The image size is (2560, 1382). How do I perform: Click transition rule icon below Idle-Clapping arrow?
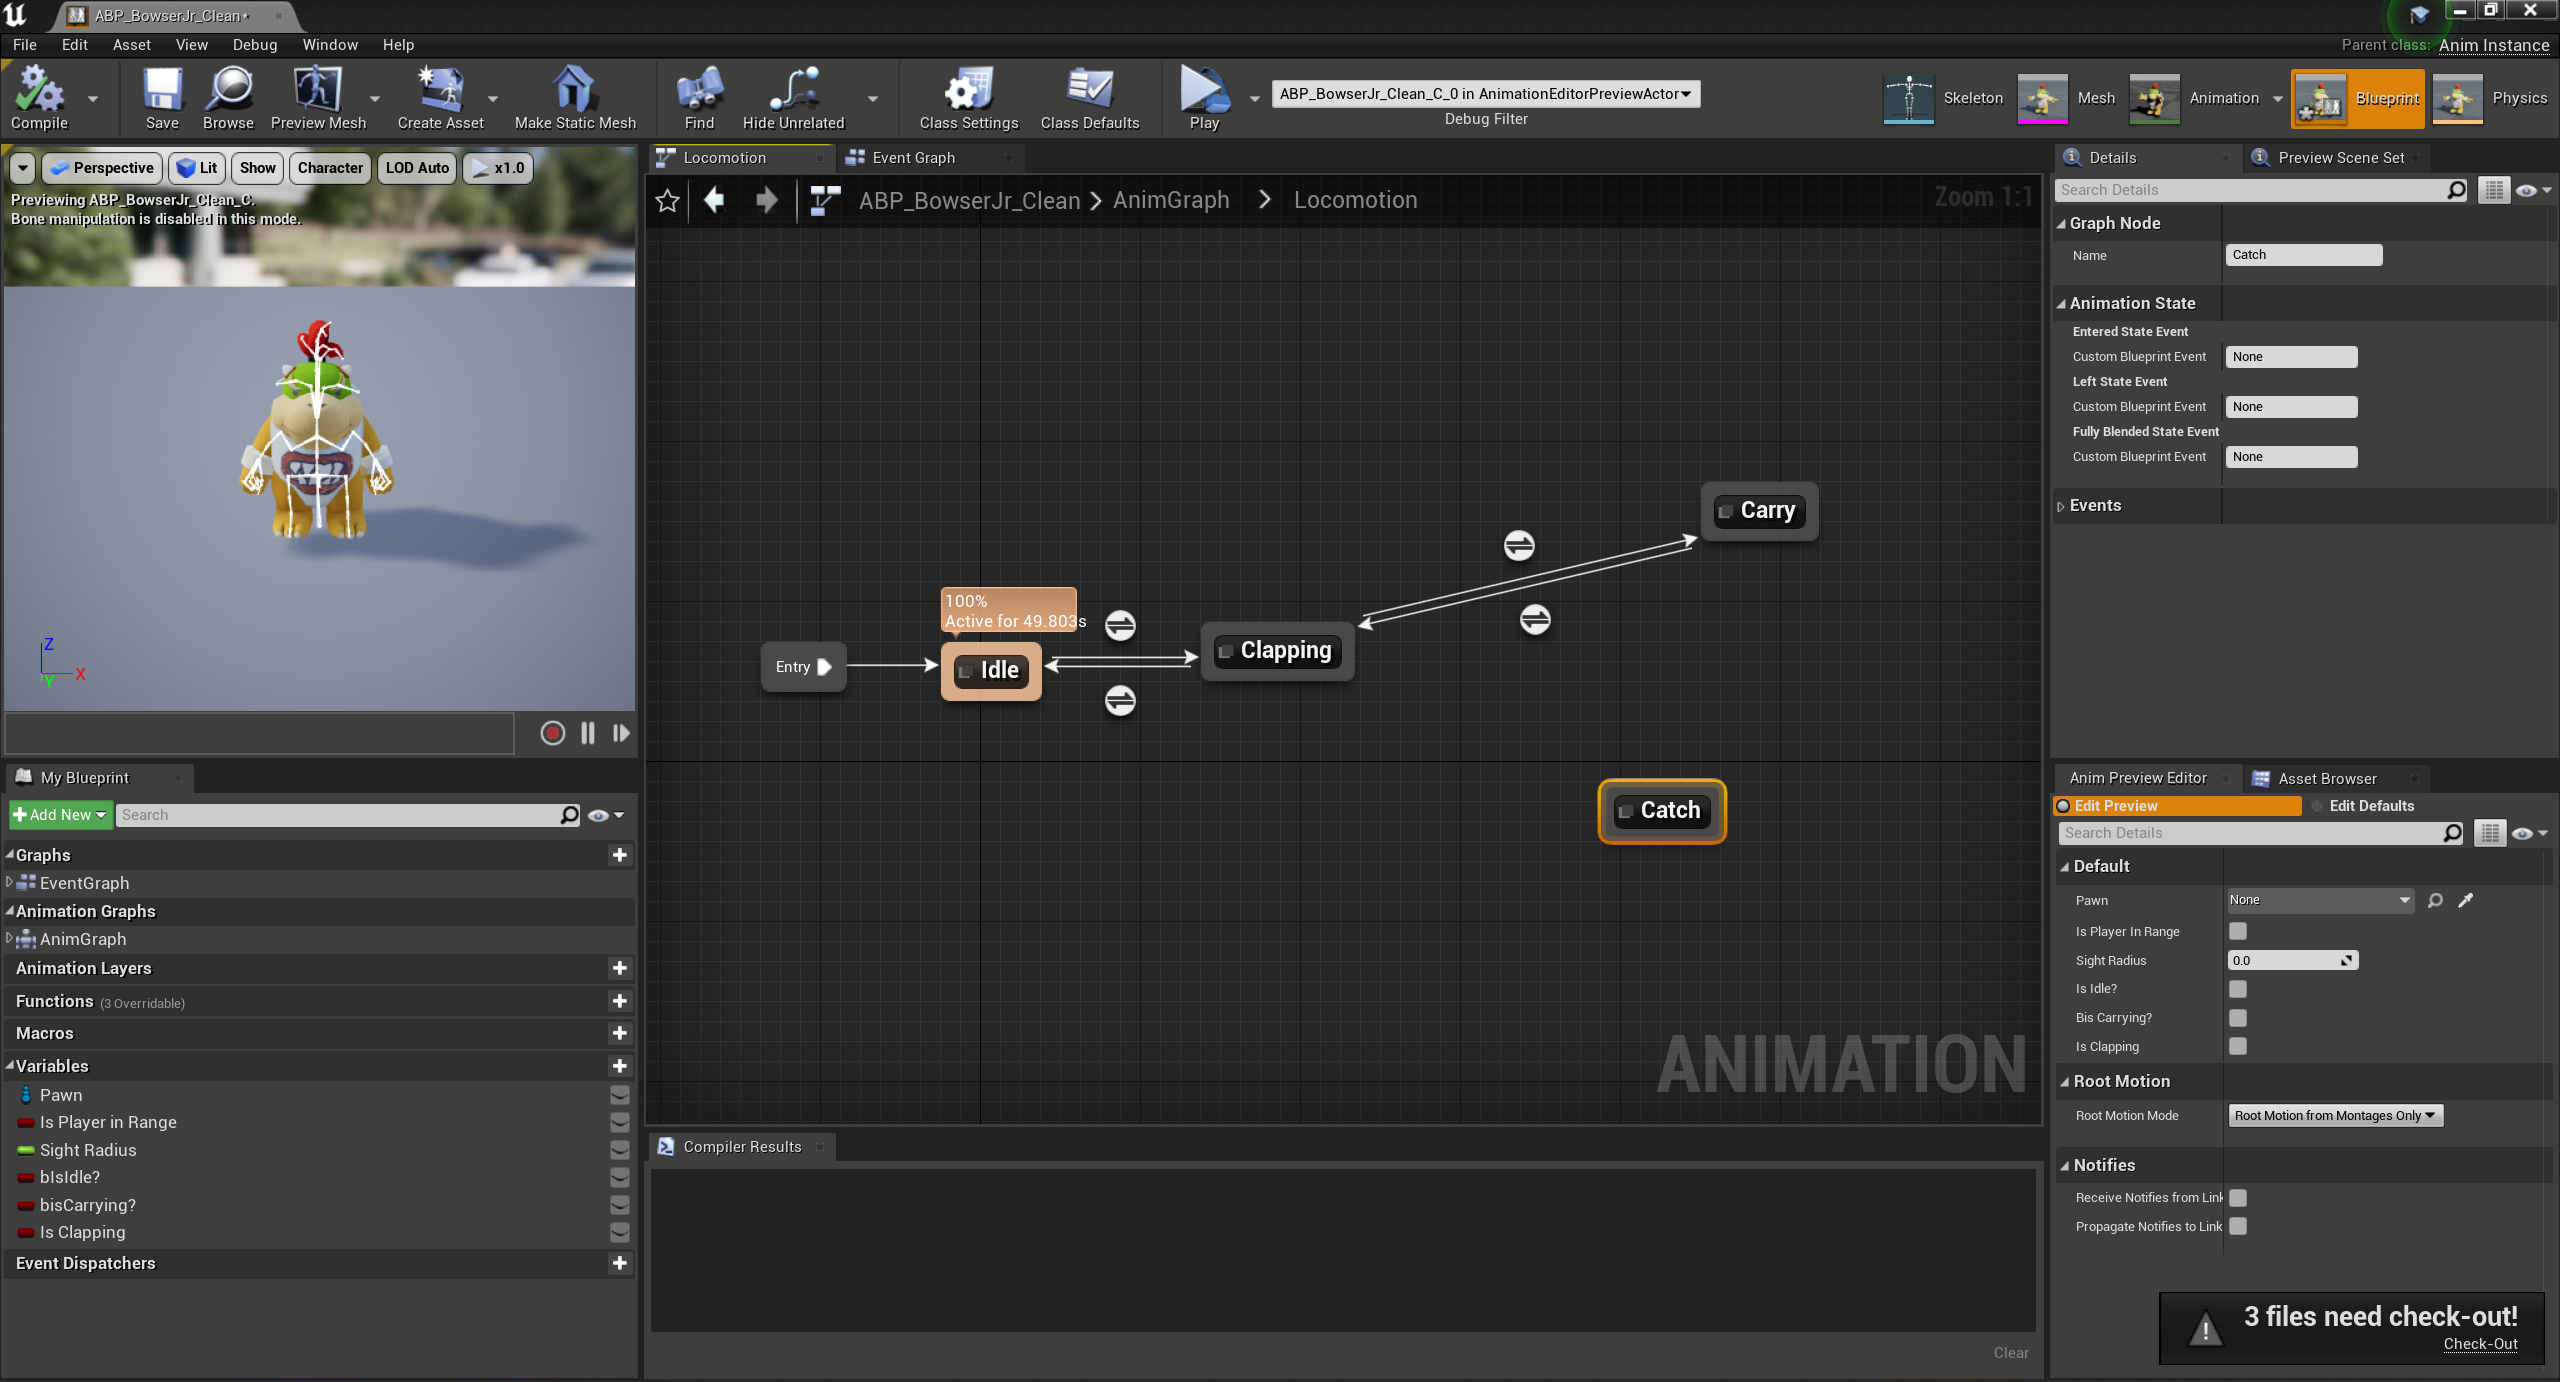click(x=1120, y=701)
